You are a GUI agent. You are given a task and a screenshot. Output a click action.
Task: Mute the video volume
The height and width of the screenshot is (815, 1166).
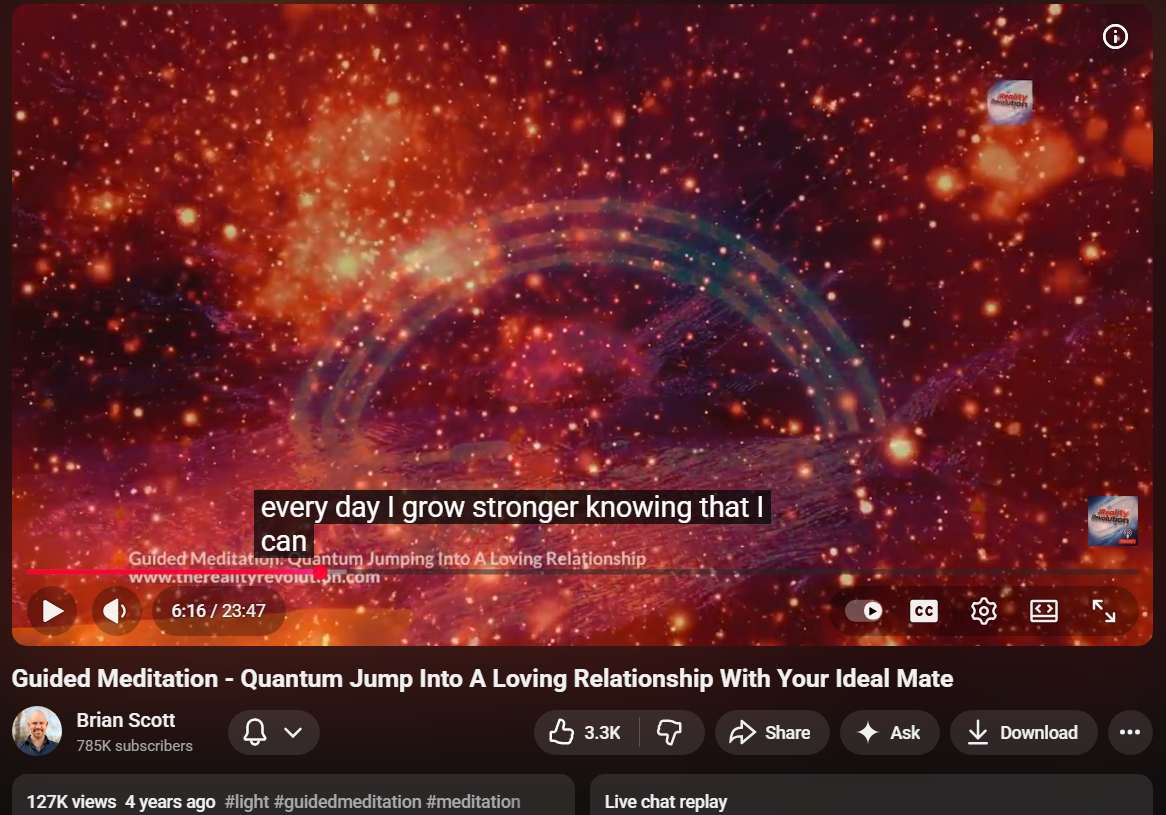tap(116, 611)
